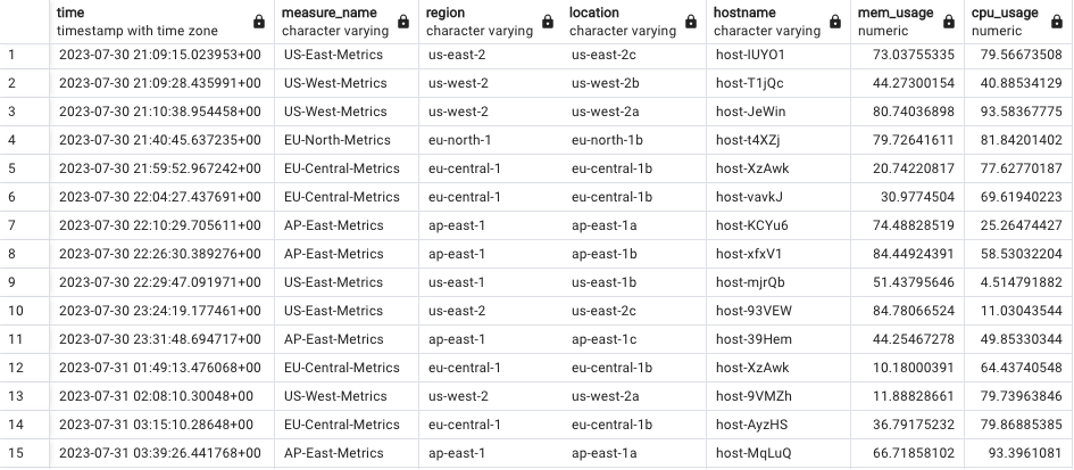Click the lock icon in region column
The height and width of the screenshot is (470, 1074).
(547, 22)
